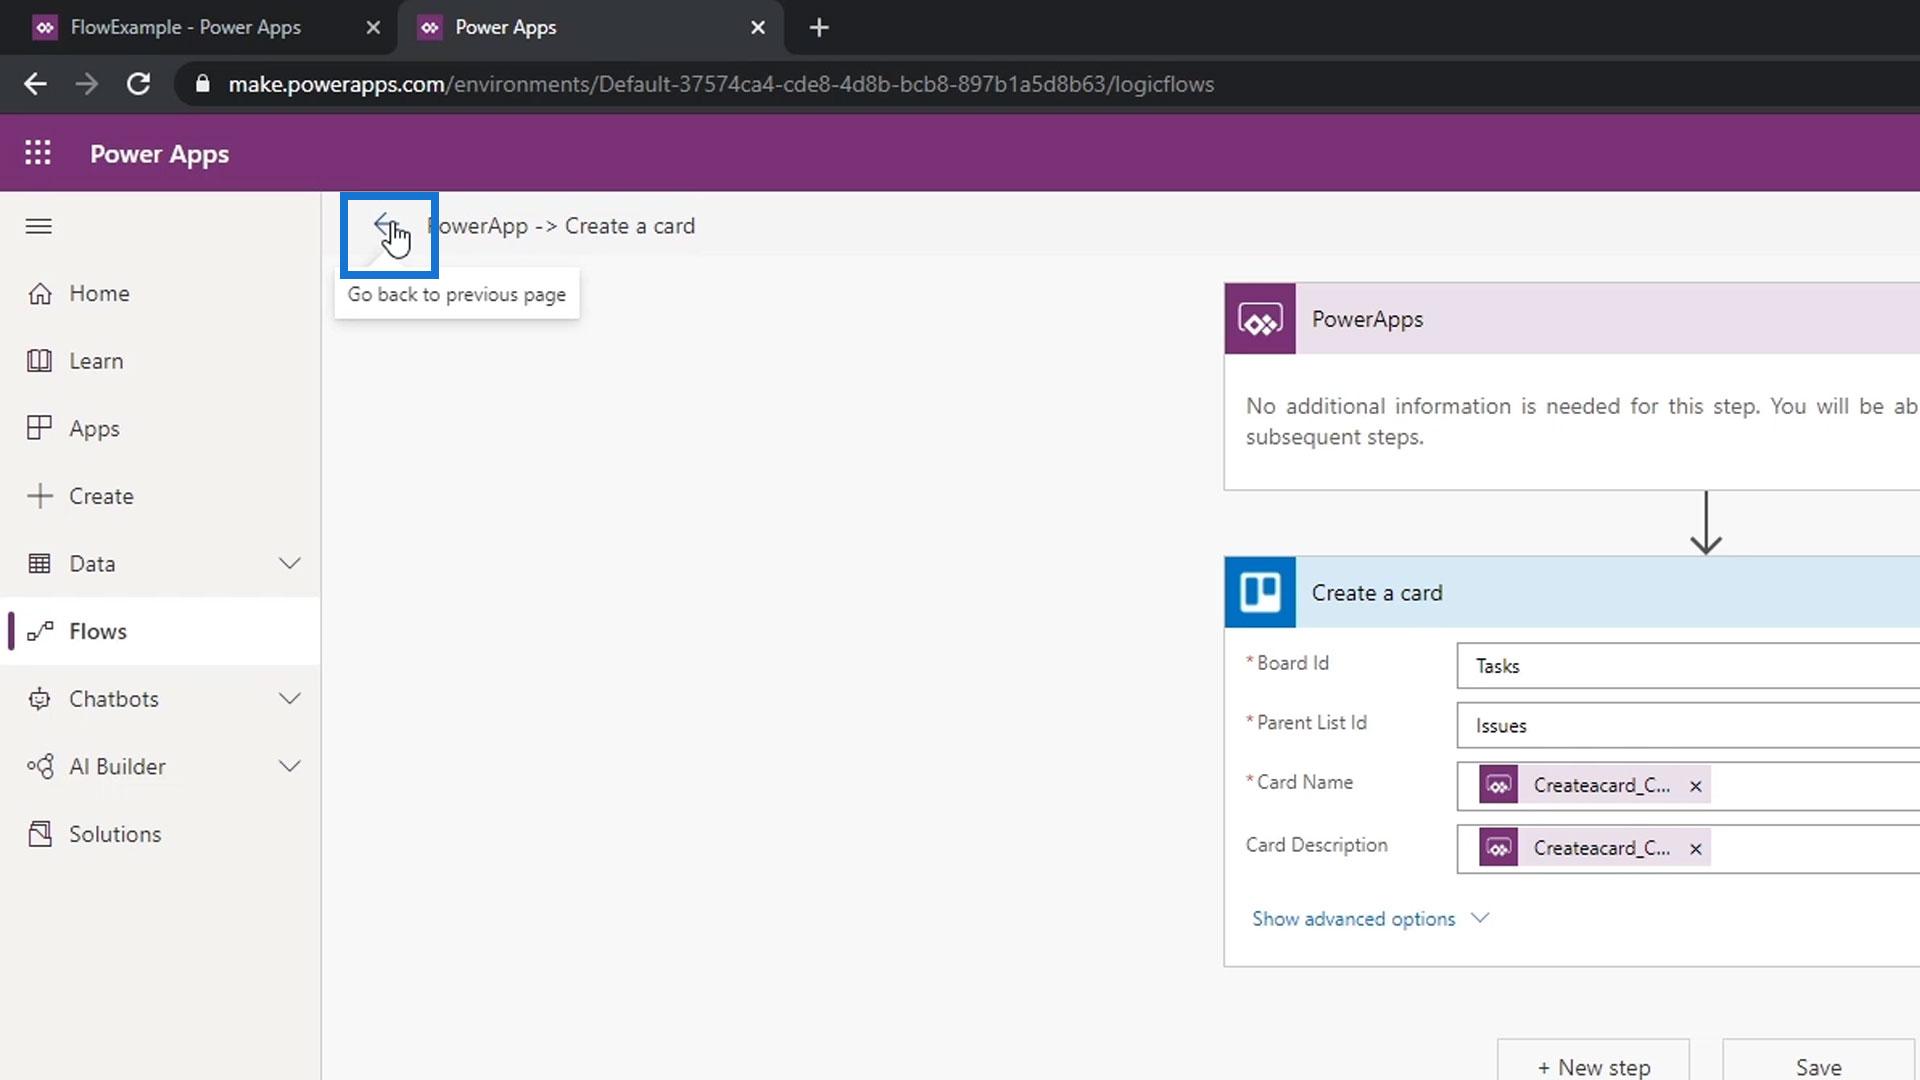
Task: Open Apps in the left navigation
Action: (94, 429)
